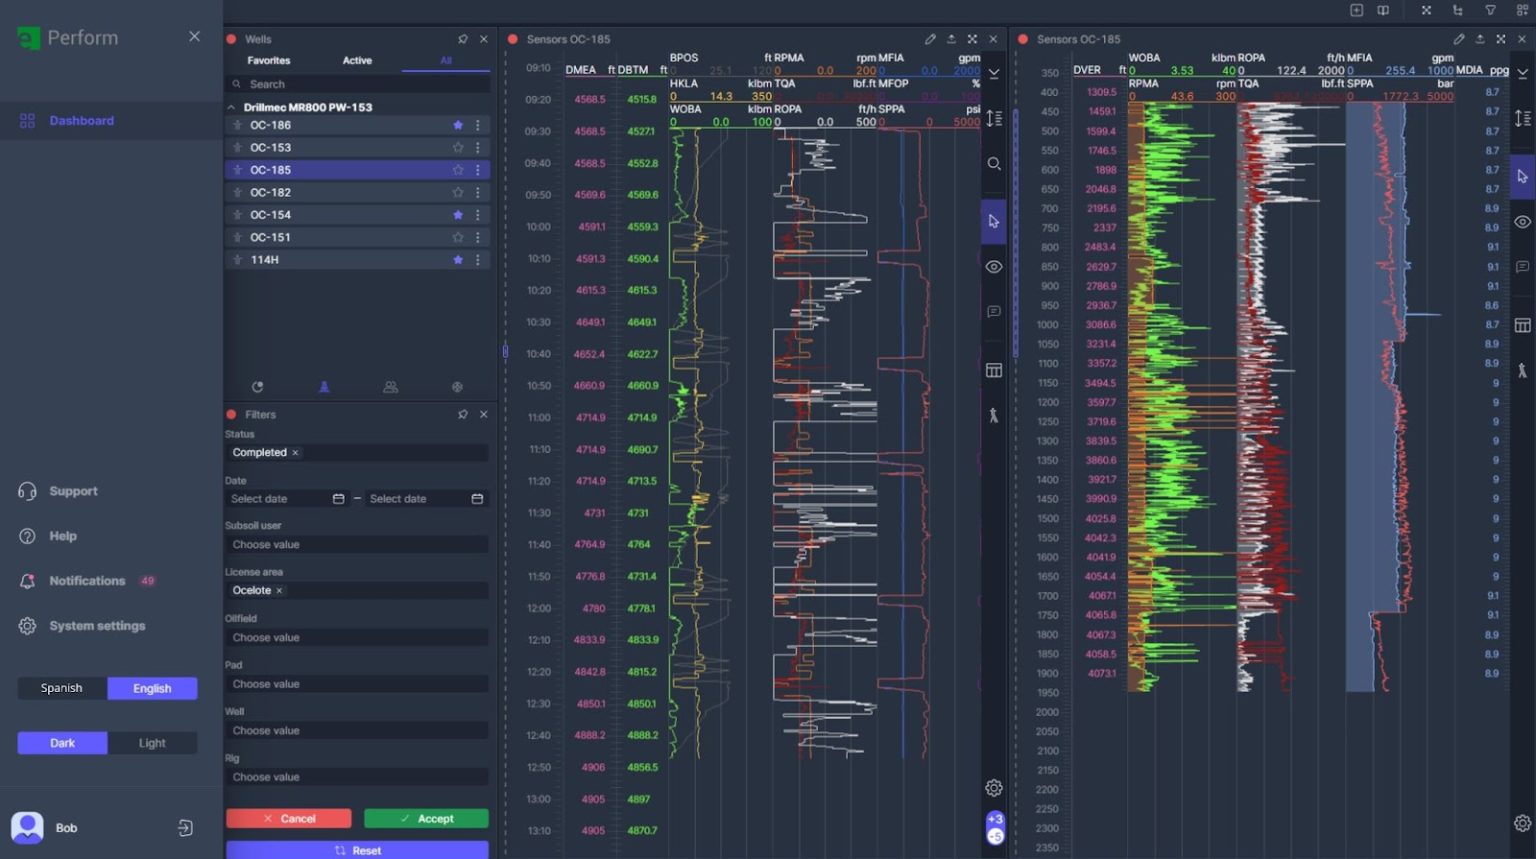Pin the Wells panel
The image size is (1536, 859).
[x=463, y=39]
